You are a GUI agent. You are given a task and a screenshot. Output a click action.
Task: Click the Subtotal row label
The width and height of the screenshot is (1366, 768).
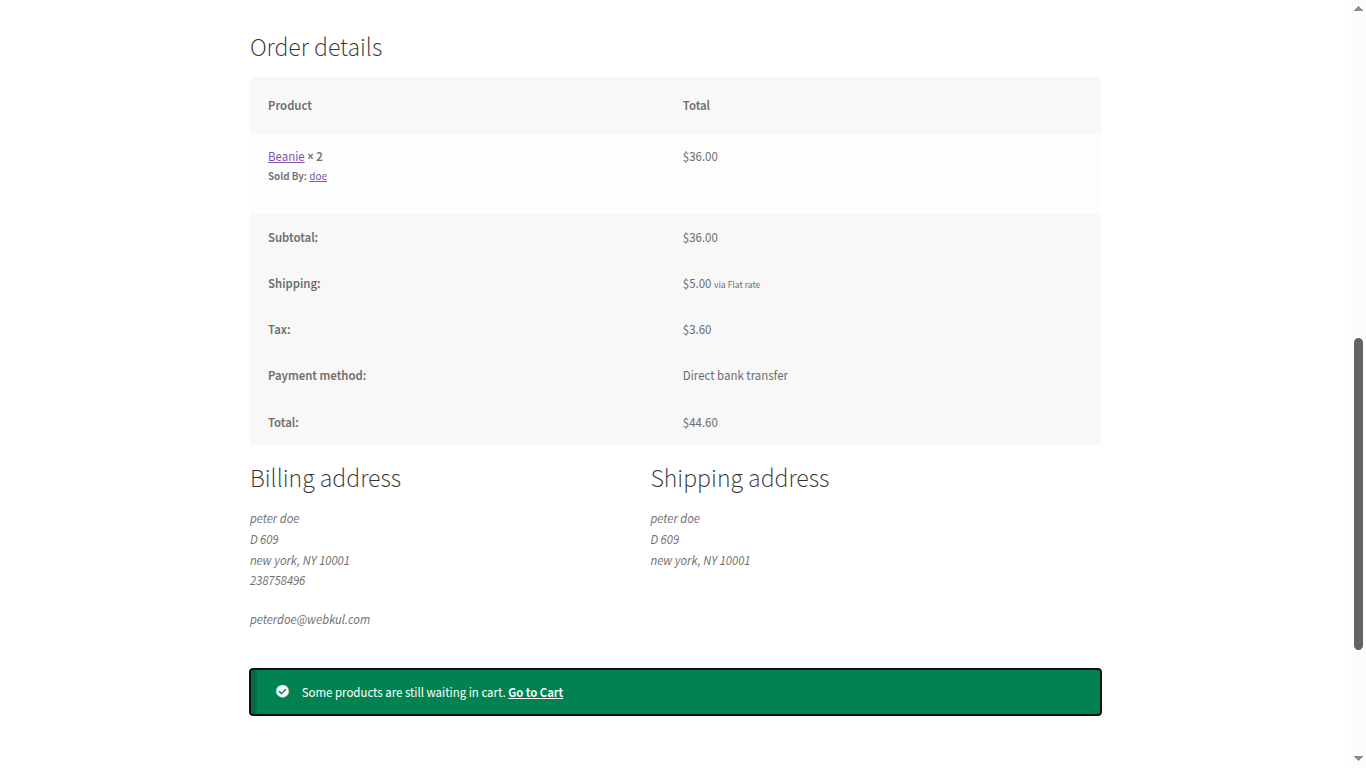[x=293, y=237]
